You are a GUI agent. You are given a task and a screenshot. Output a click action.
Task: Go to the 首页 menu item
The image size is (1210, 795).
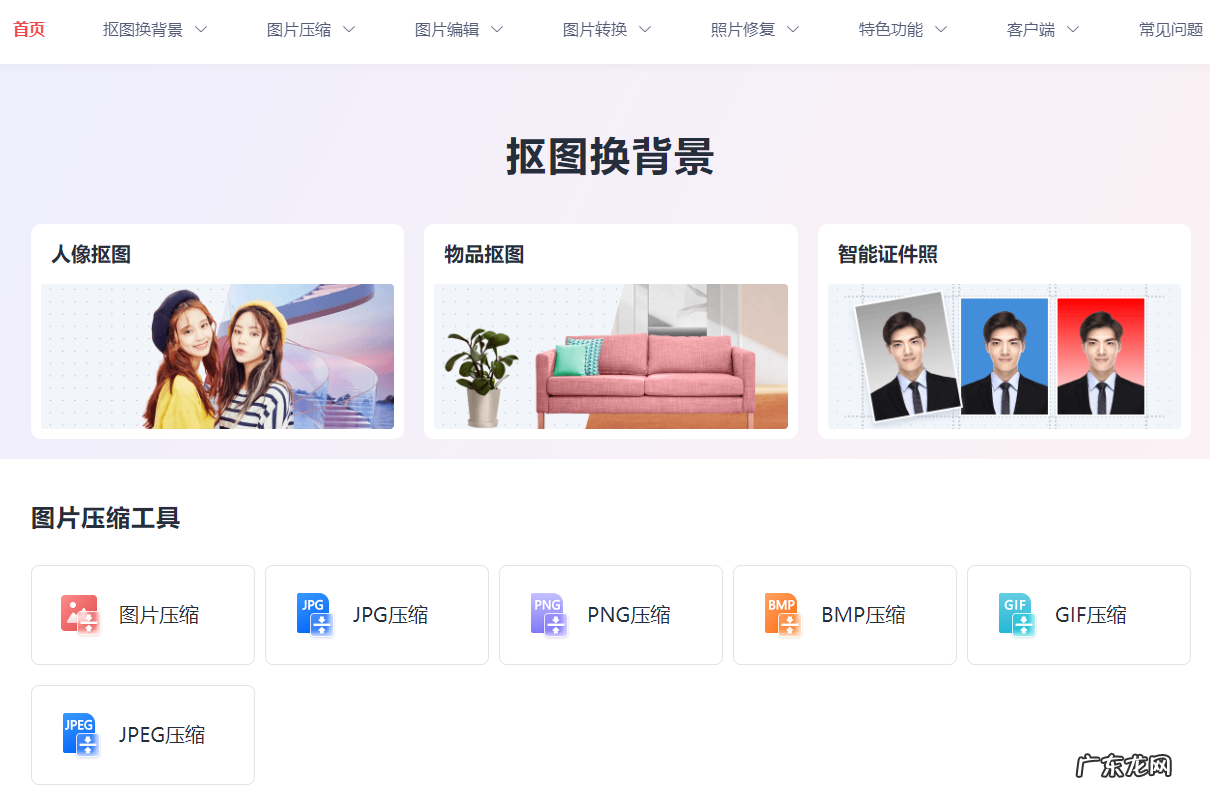pyautogui.click(x=29, y=29)
